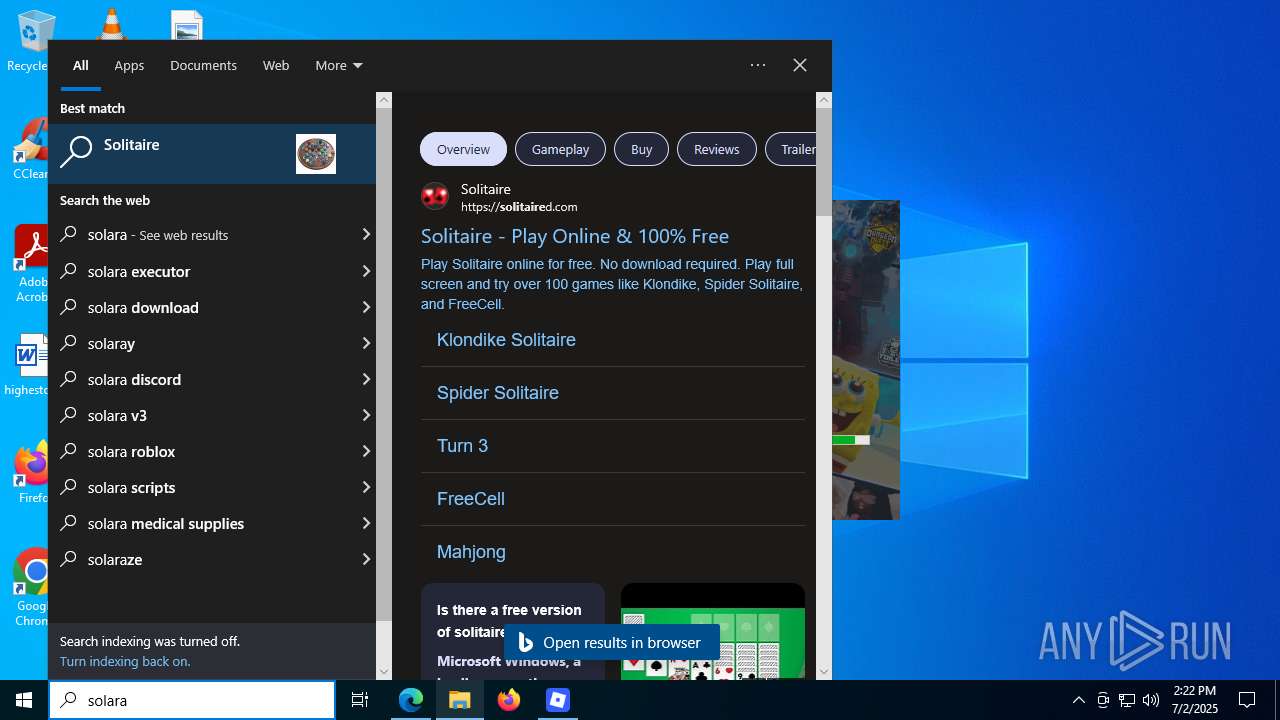Open the Roblox taskbar app
Viewport: 1280px width, 720px height.
[x=558, y=700]
